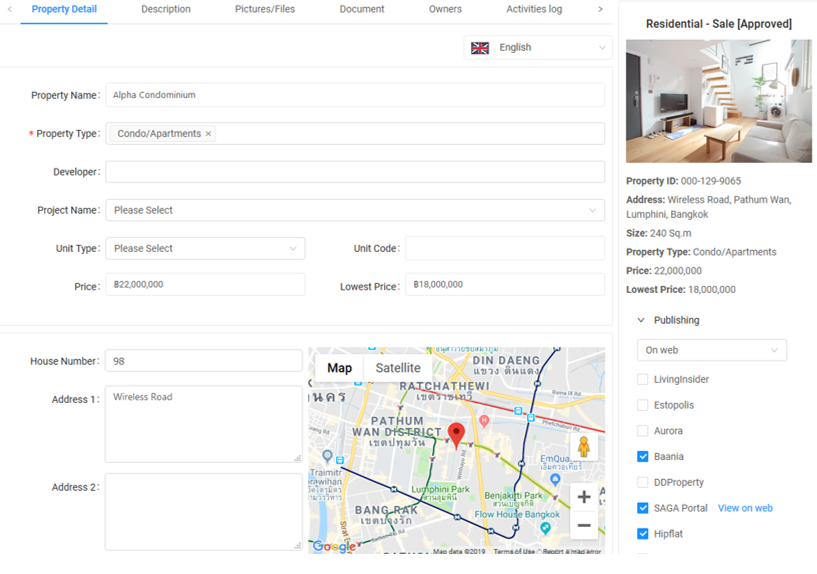Collapse the Publishing section
817x574 pixels.
pos(641,321)
